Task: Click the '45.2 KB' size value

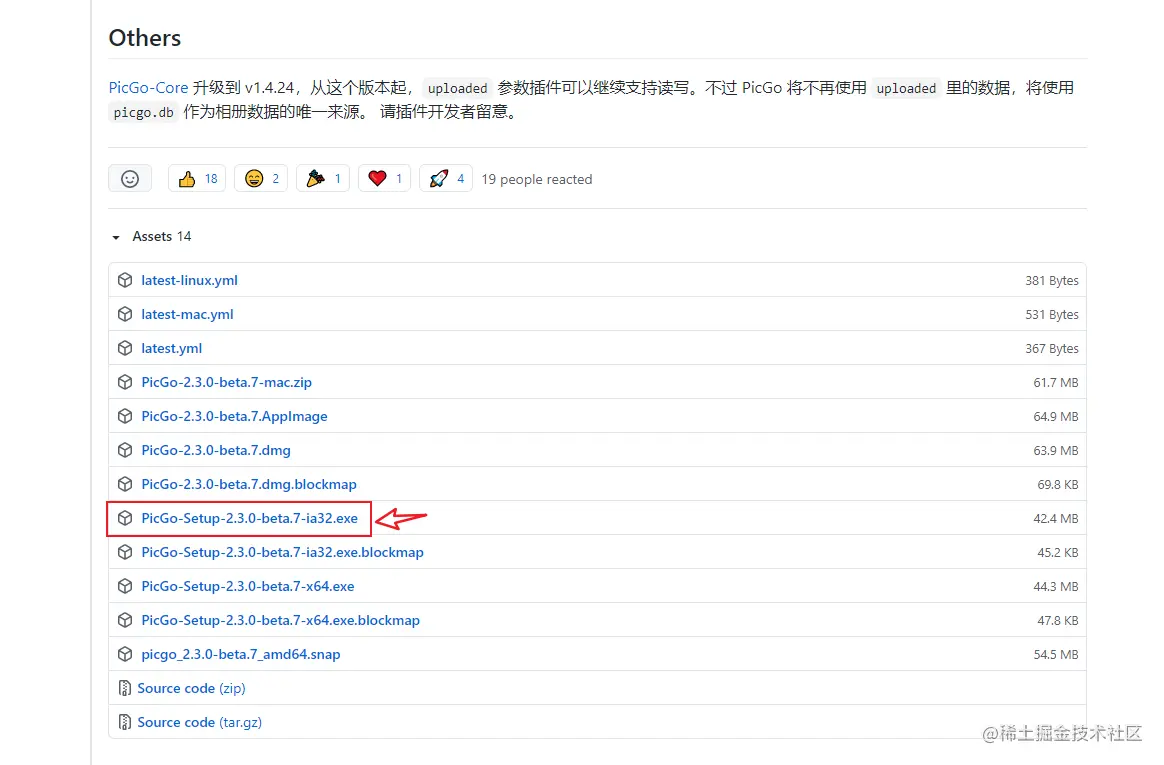Action: tap(1058, 553)
